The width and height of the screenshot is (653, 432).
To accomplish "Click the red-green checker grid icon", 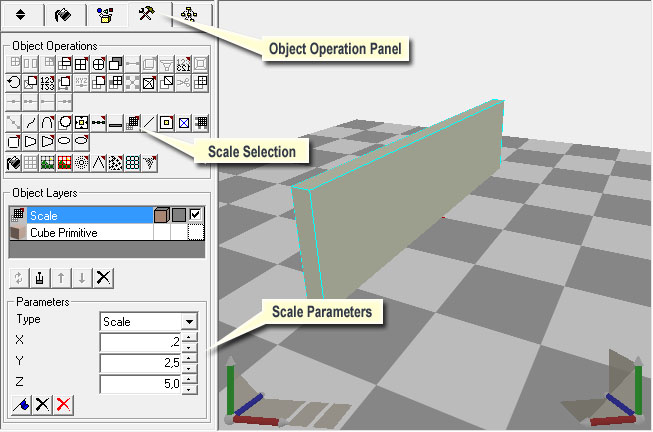I will coord(64,162).
